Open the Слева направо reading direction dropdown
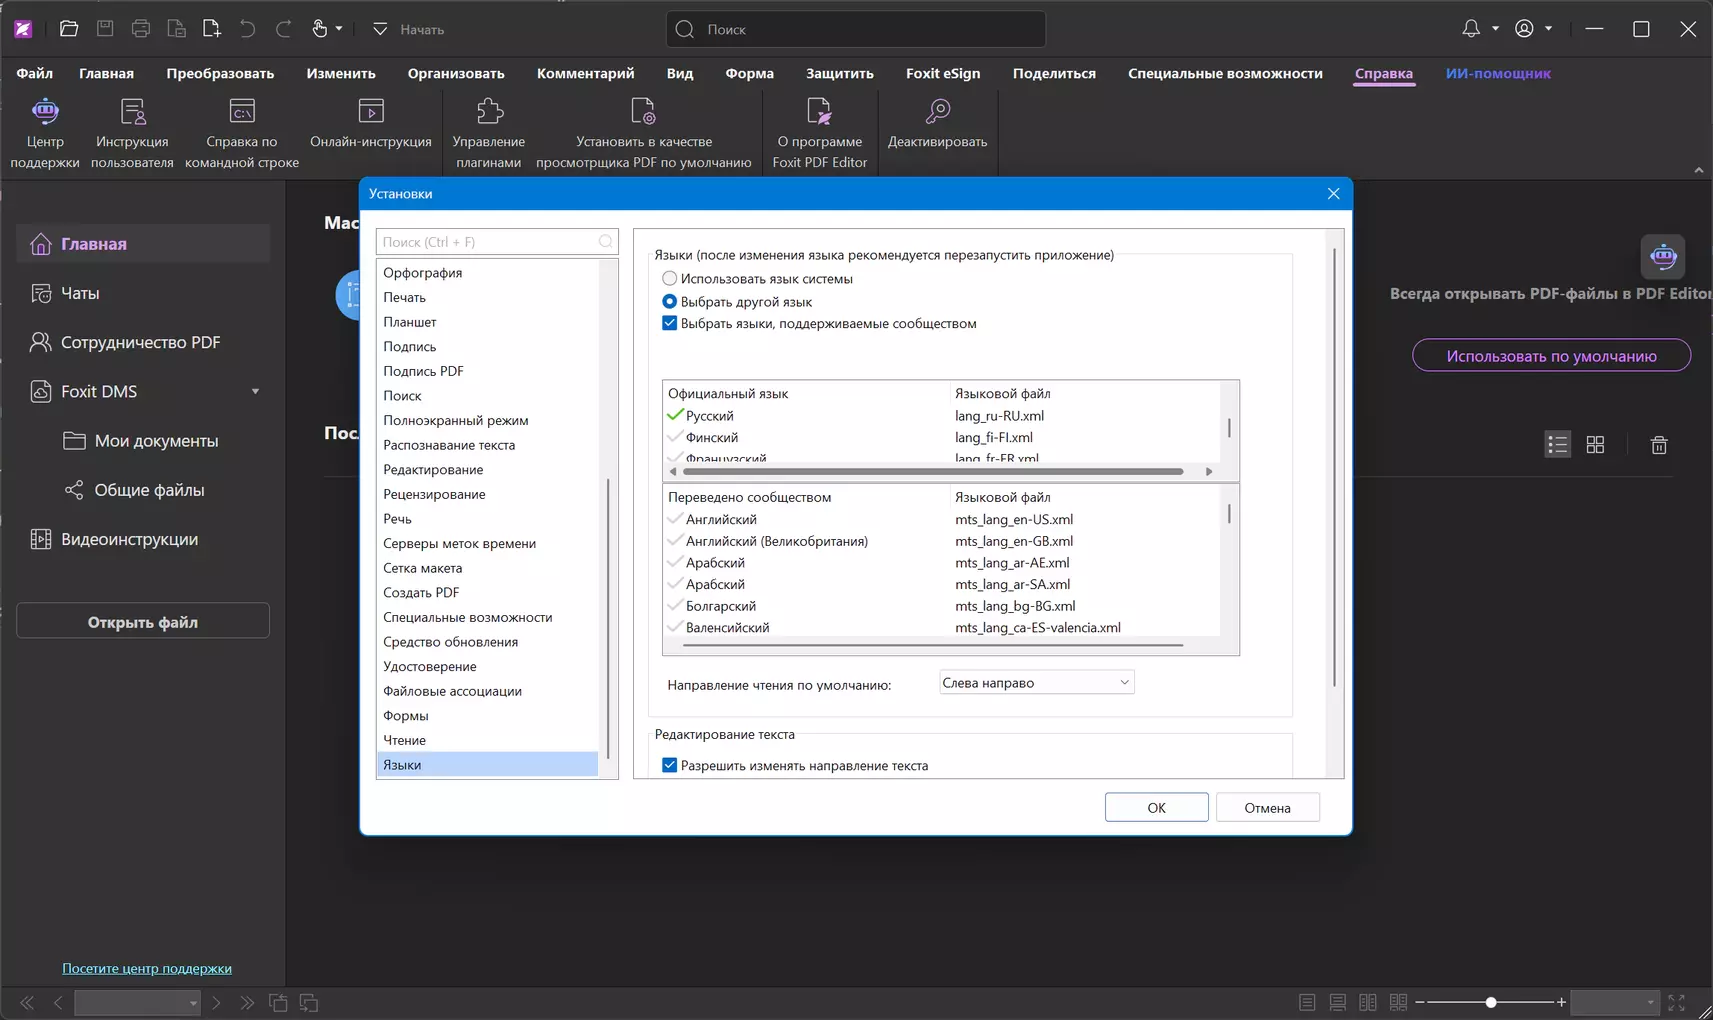This screenshot has width=1713, height=1020. coord(1037,683)
